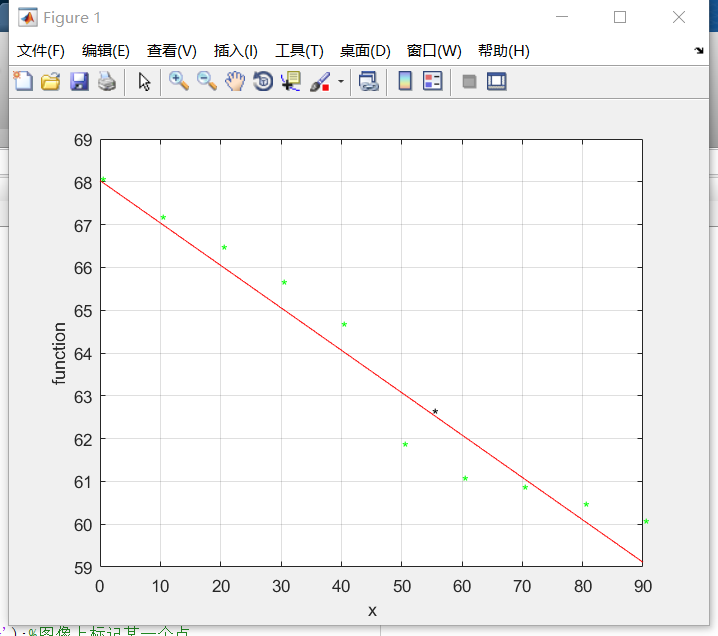Open the 帮助(H) menu
718x636 pixels.
504,50
